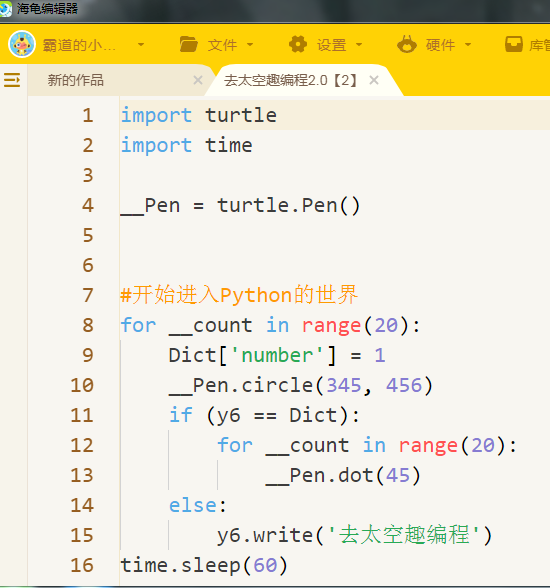Close the 新的作品 tab

pos(198,80)
